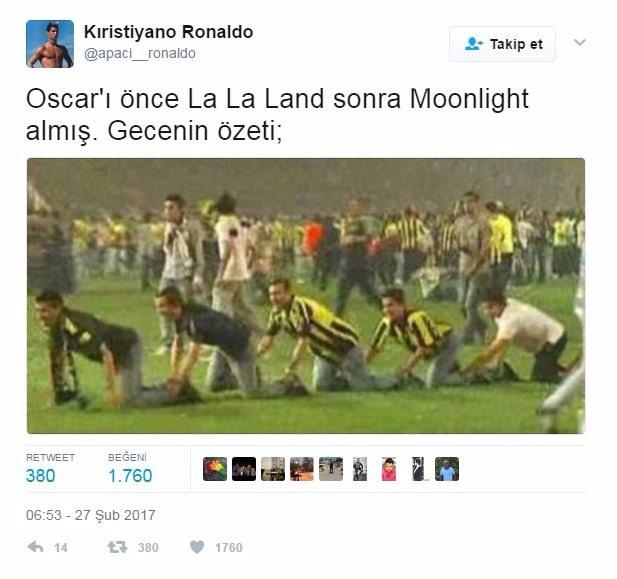Open the 06:53 - 27 Şub 2017 timestamp
Viewport: 617px width, 579px height.
pos(91,515)
